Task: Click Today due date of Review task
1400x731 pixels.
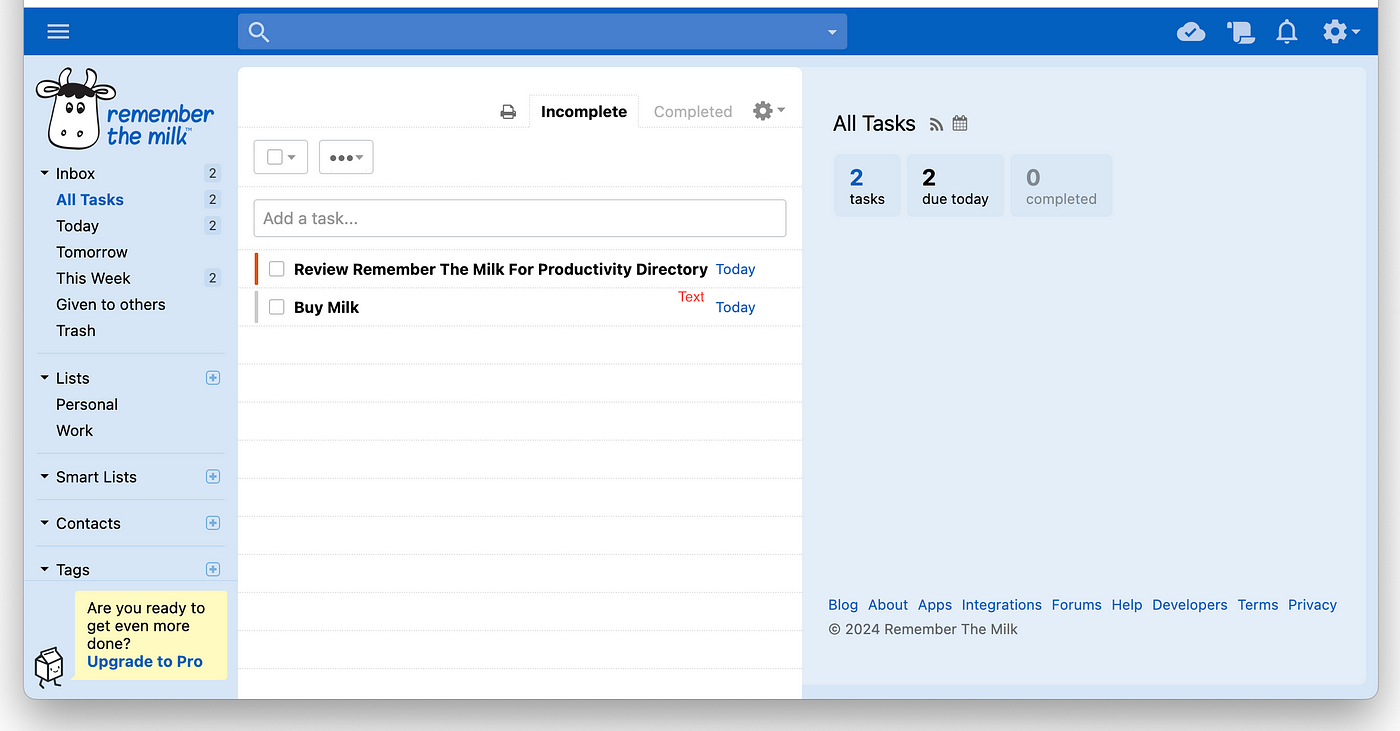Action: click(x=735, y=269)
